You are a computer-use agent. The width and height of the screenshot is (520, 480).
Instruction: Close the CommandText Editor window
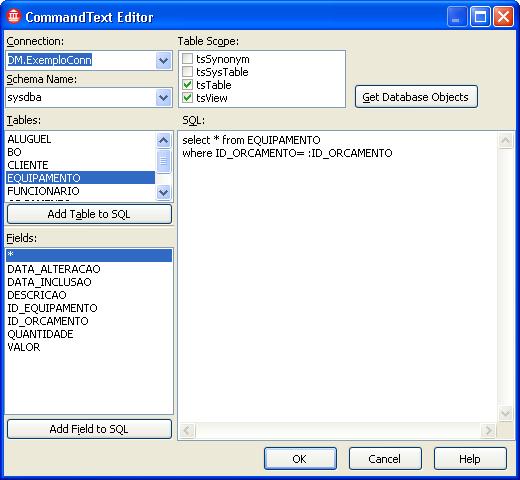point(503,17)
